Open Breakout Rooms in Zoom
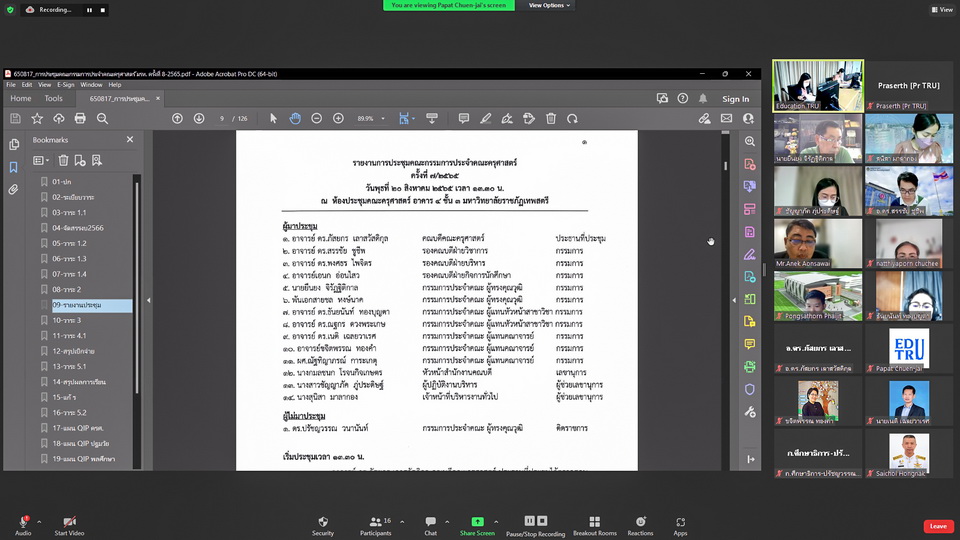Viewport: 960px width, 540px height. point(594,525)
